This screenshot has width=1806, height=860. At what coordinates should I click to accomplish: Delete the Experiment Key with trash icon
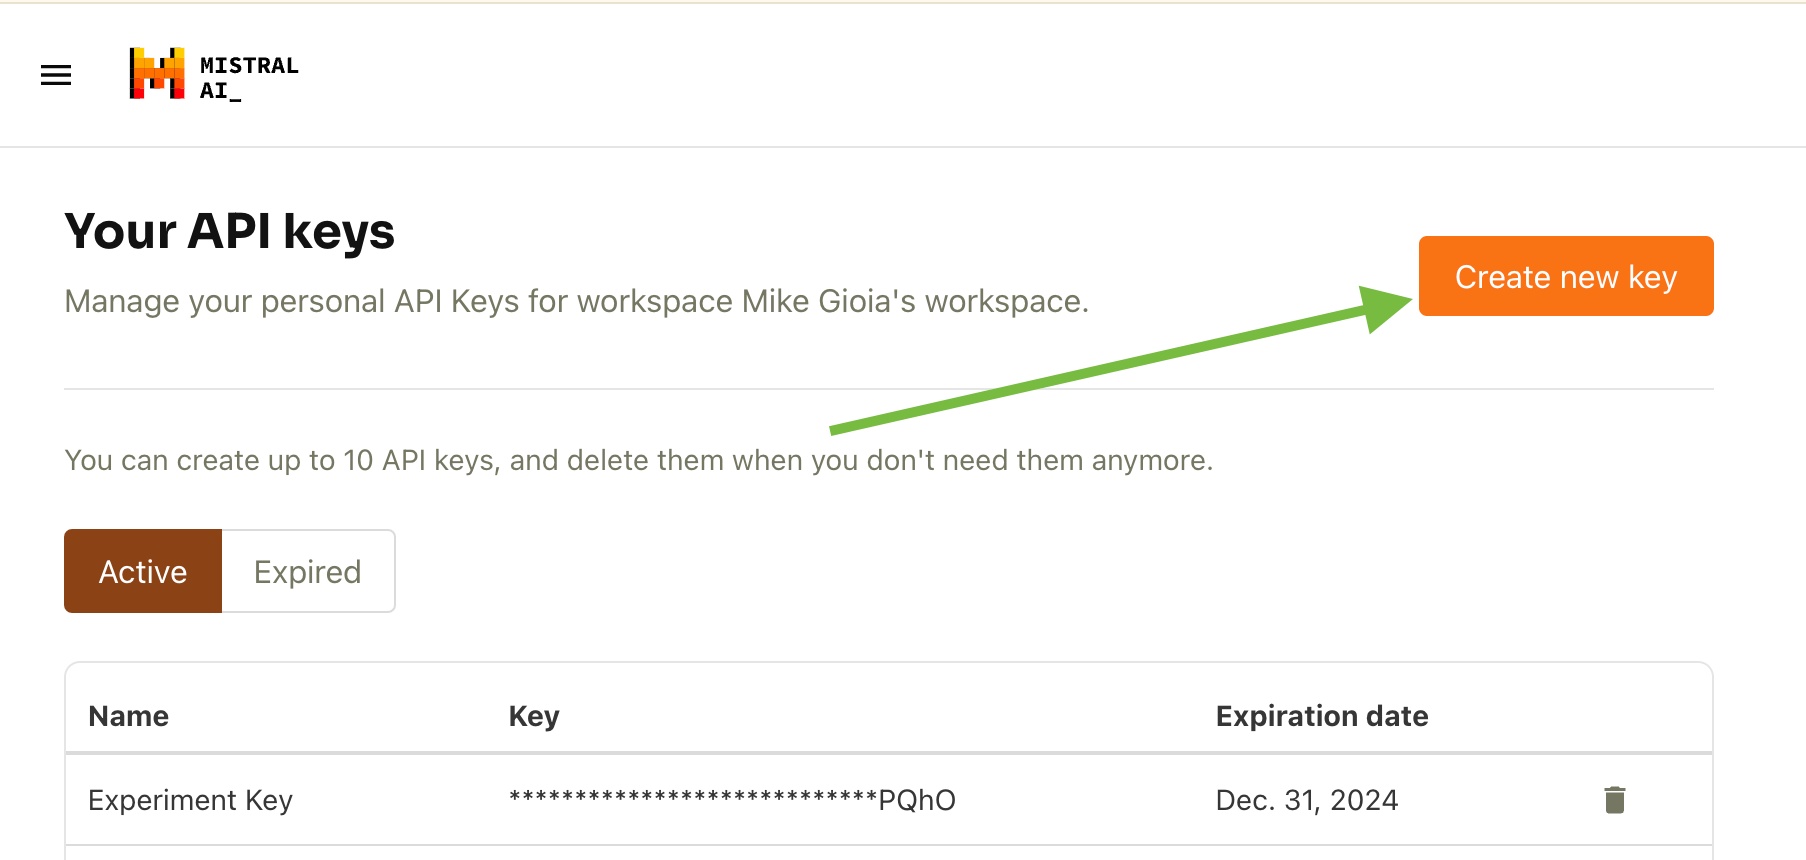point(1614,800)
